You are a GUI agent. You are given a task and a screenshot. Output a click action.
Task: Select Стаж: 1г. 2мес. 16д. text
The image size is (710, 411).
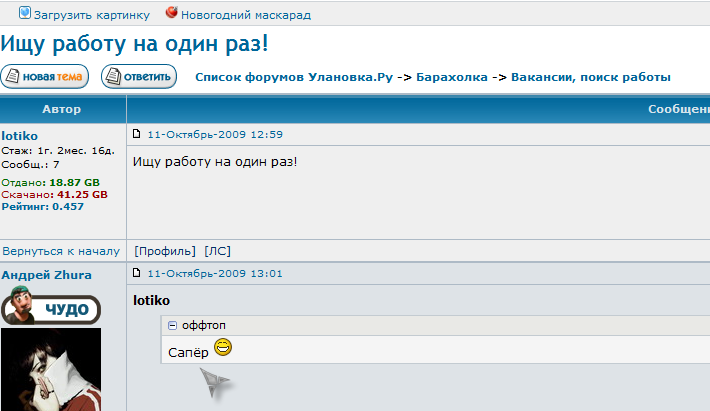pos(58,151)
